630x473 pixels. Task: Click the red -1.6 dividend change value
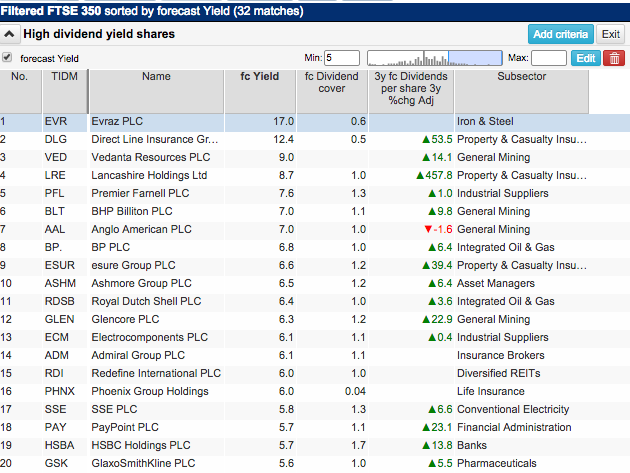tap(438, 229)
